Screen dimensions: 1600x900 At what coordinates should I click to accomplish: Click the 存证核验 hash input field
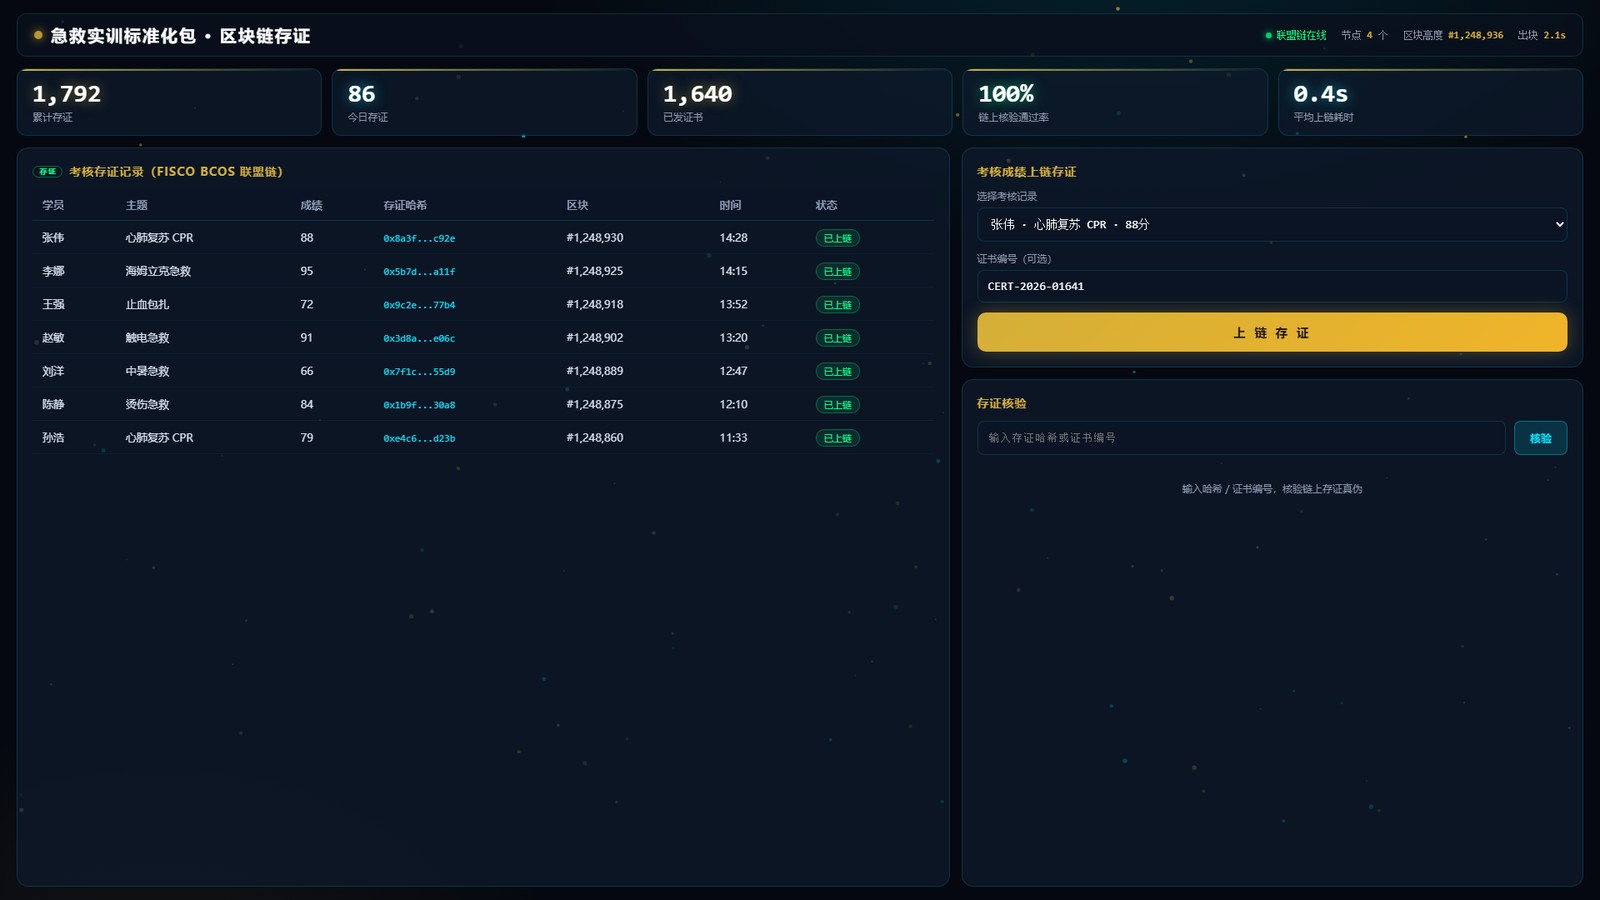[x=1241, y=438]
